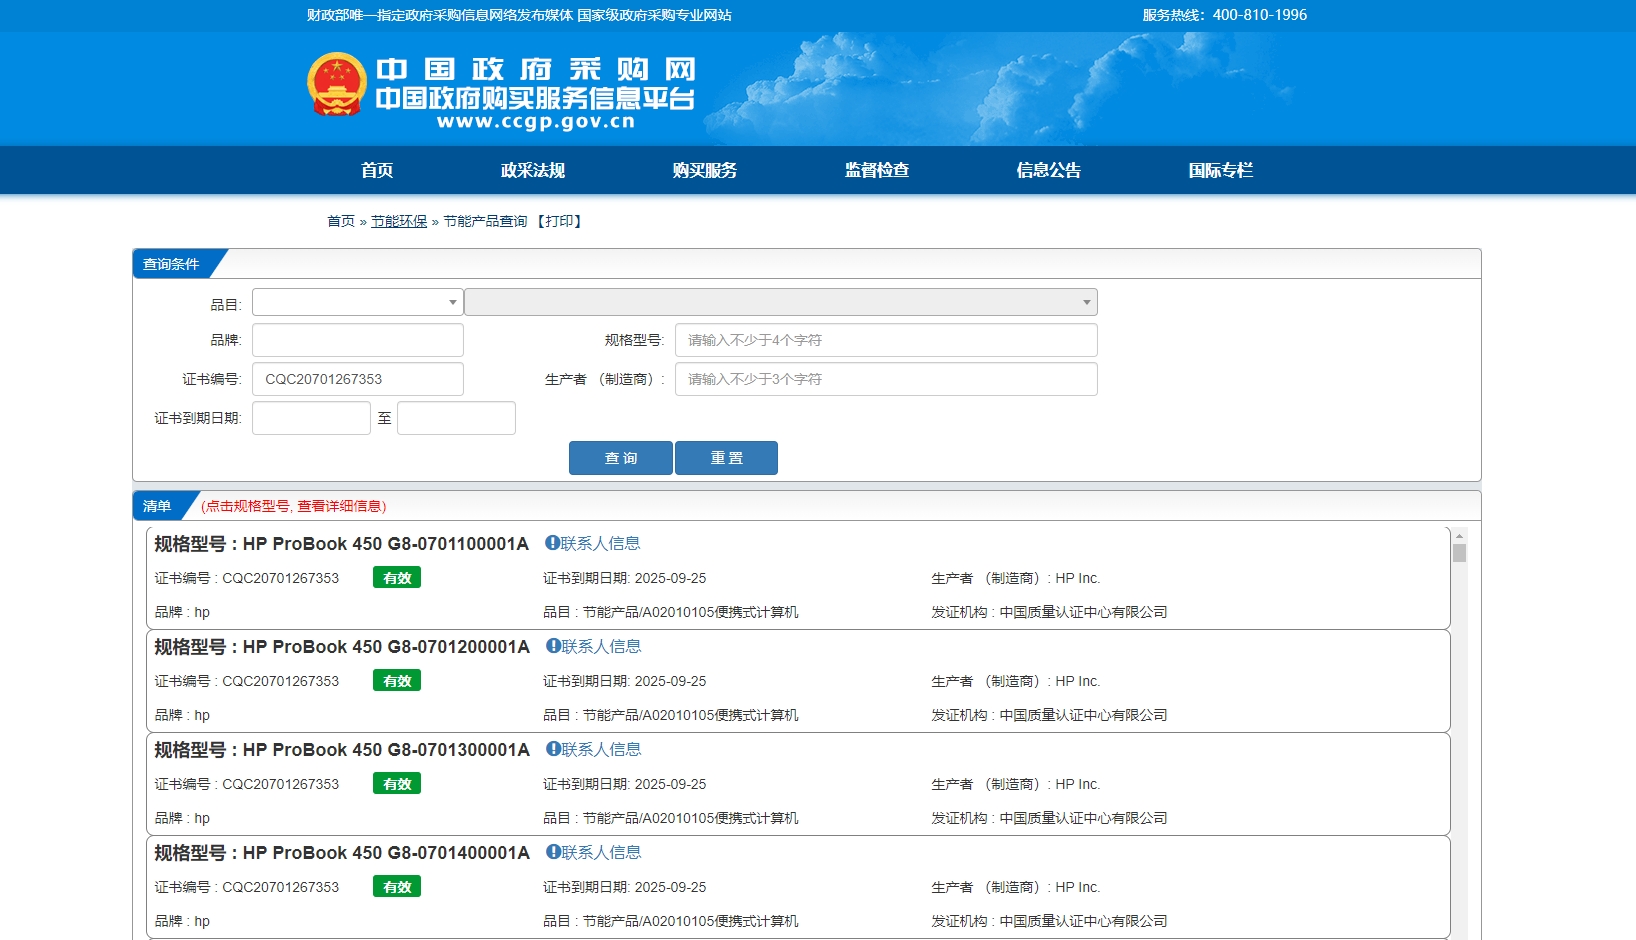Open 联系人信息 for model 0701100001A
The image size is (1636, 940).
coord(600,543)
